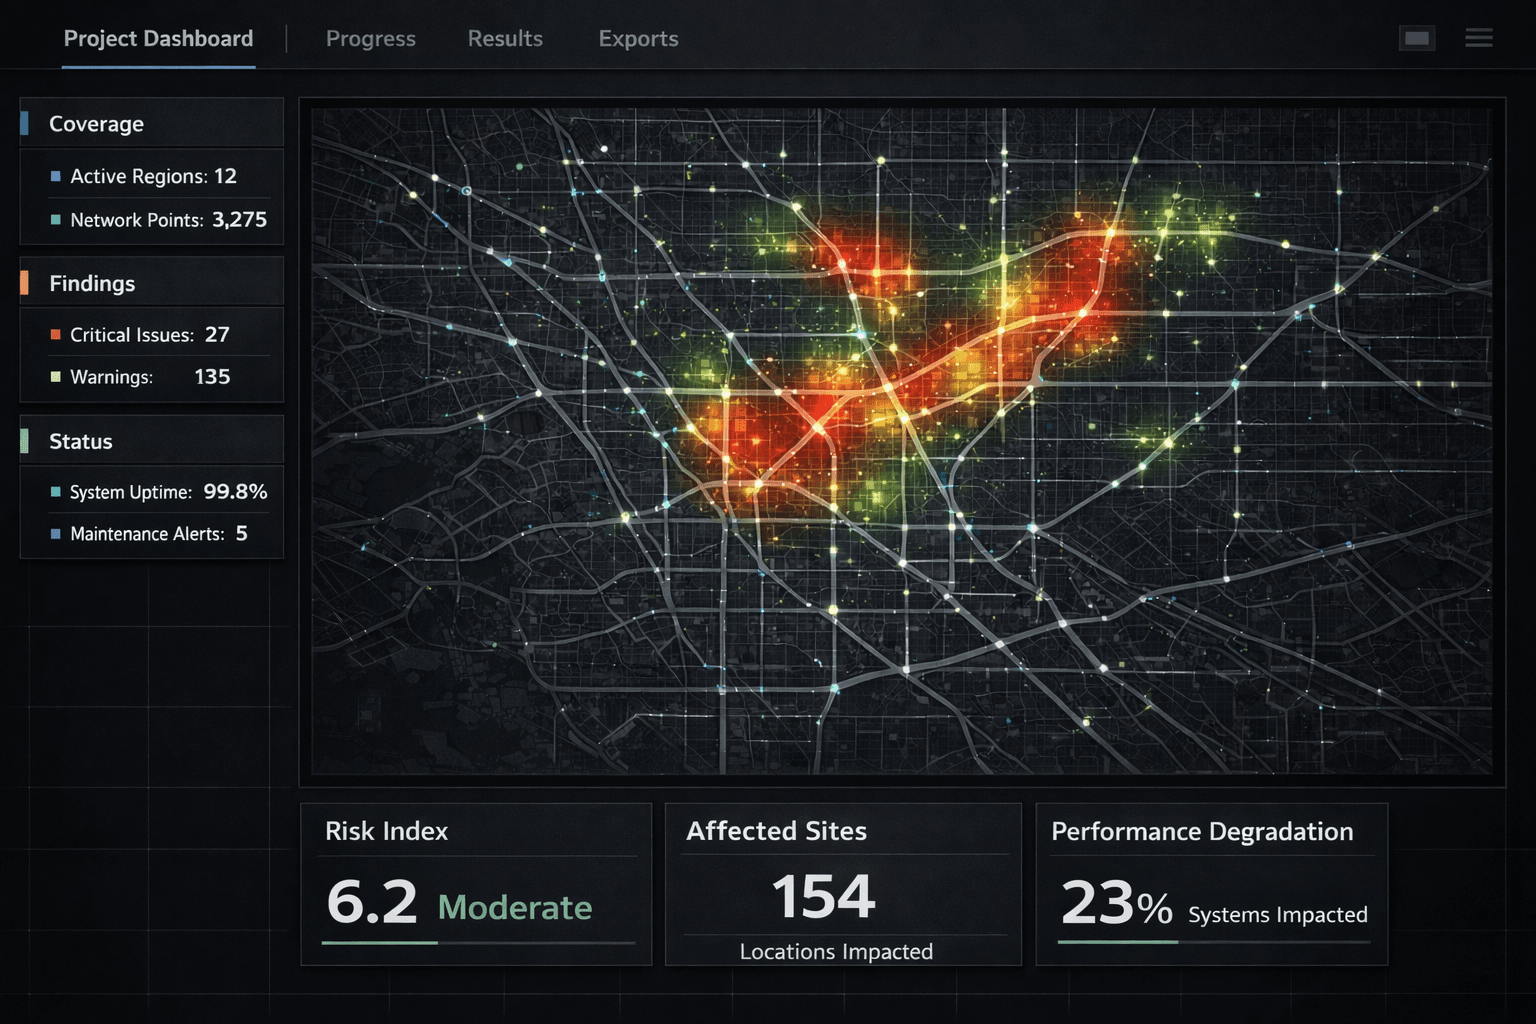Image resolution: width=1536 pixels, height=1024 pixels.
Task: Click the Locations Impacted caption
Action: [836, 951]
